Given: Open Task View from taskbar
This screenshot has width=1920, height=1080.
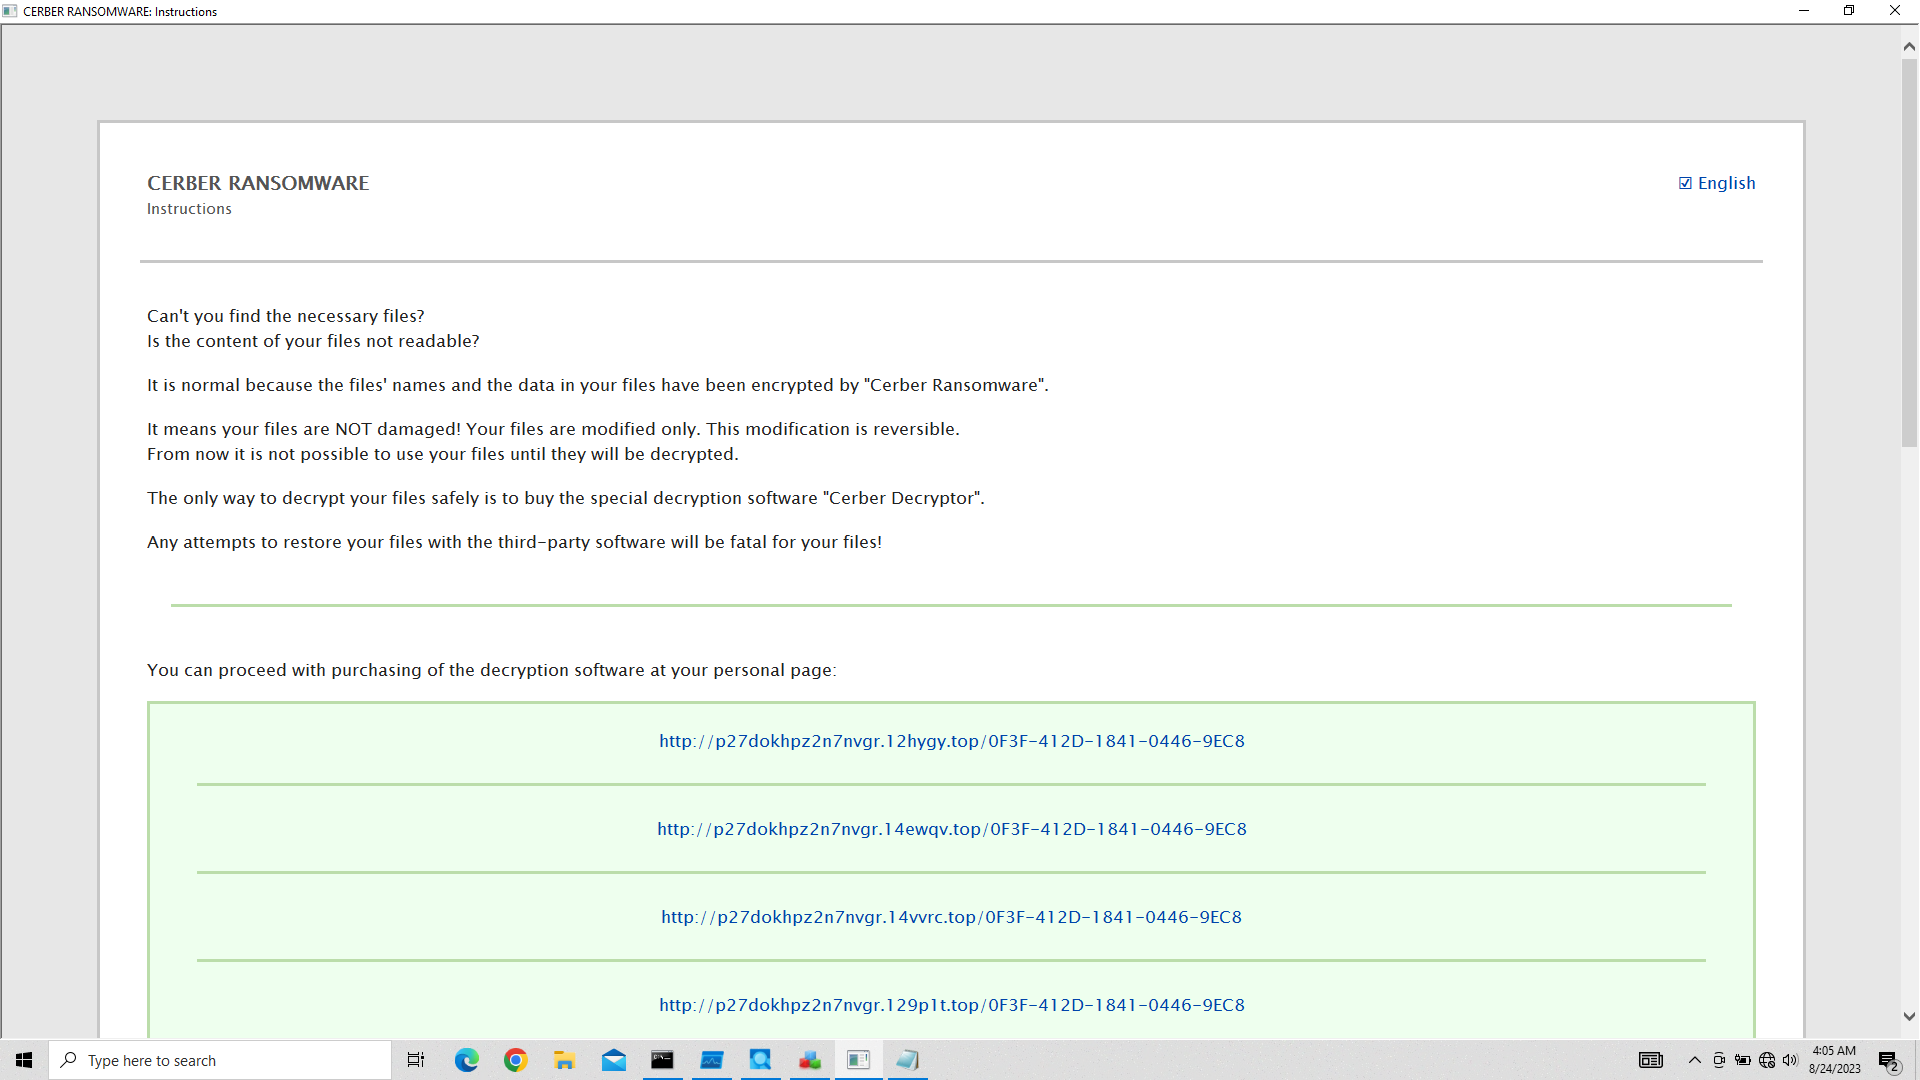Looking at the screenshot, I should pyautogui.click(x=416, y=1060).
